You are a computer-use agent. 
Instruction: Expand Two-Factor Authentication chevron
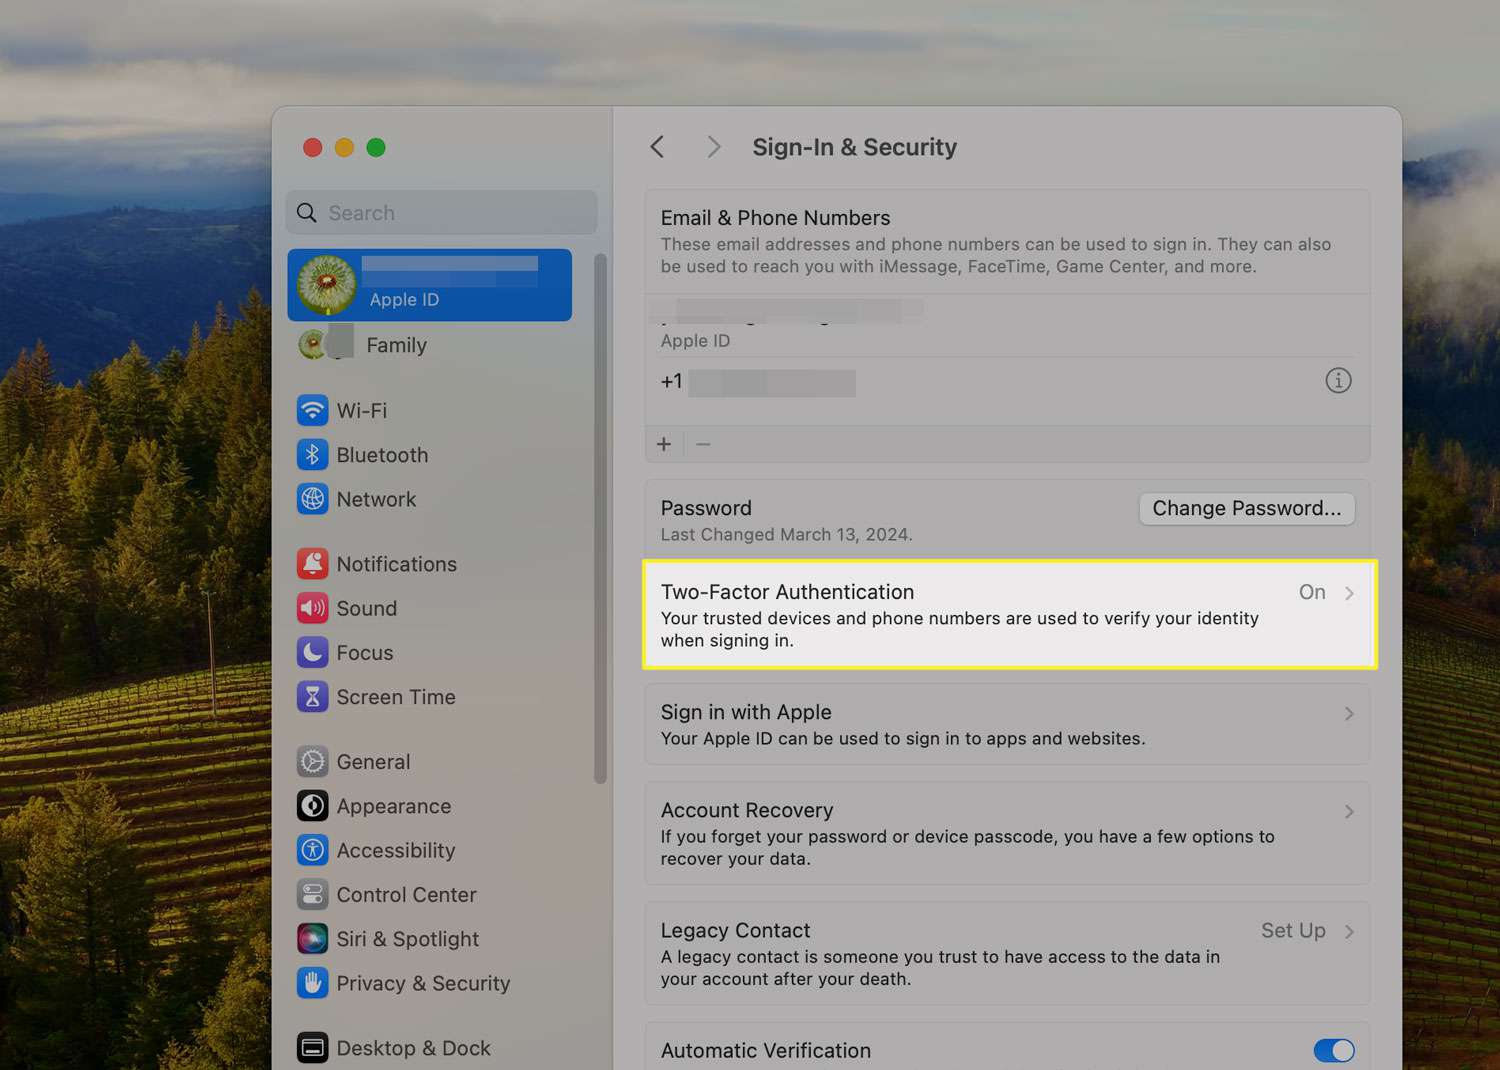(1349, 593)
